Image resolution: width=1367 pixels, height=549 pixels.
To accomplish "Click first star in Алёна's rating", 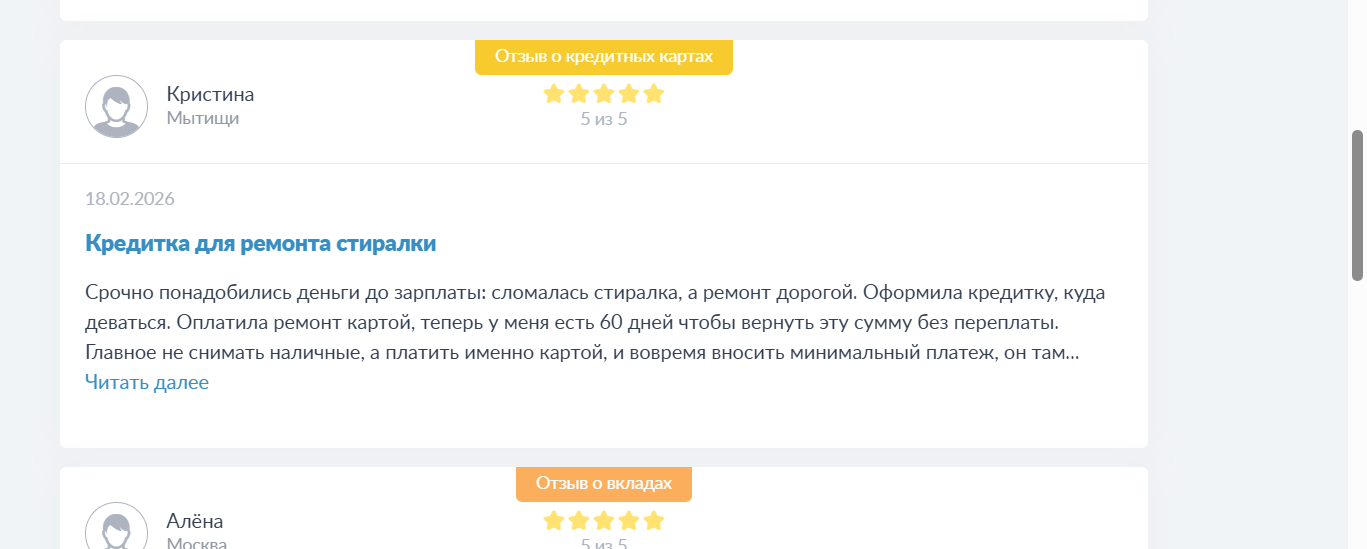I will tap(554, 521).
